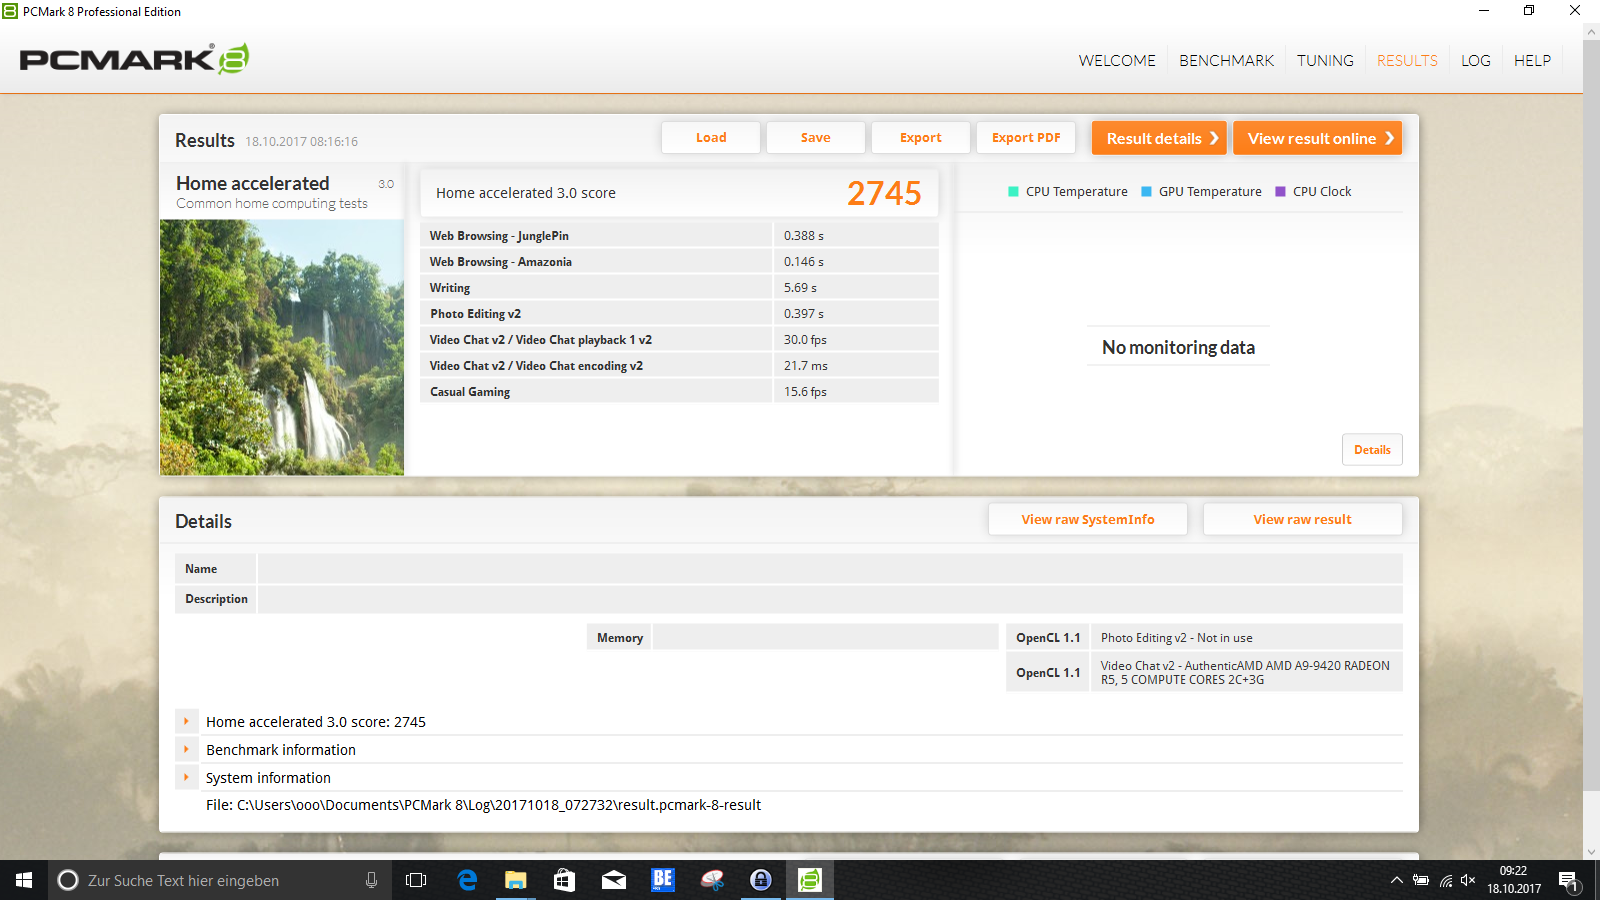
Task: Click the Save result button
Action: pyautogui.click(x=816, y=138)
